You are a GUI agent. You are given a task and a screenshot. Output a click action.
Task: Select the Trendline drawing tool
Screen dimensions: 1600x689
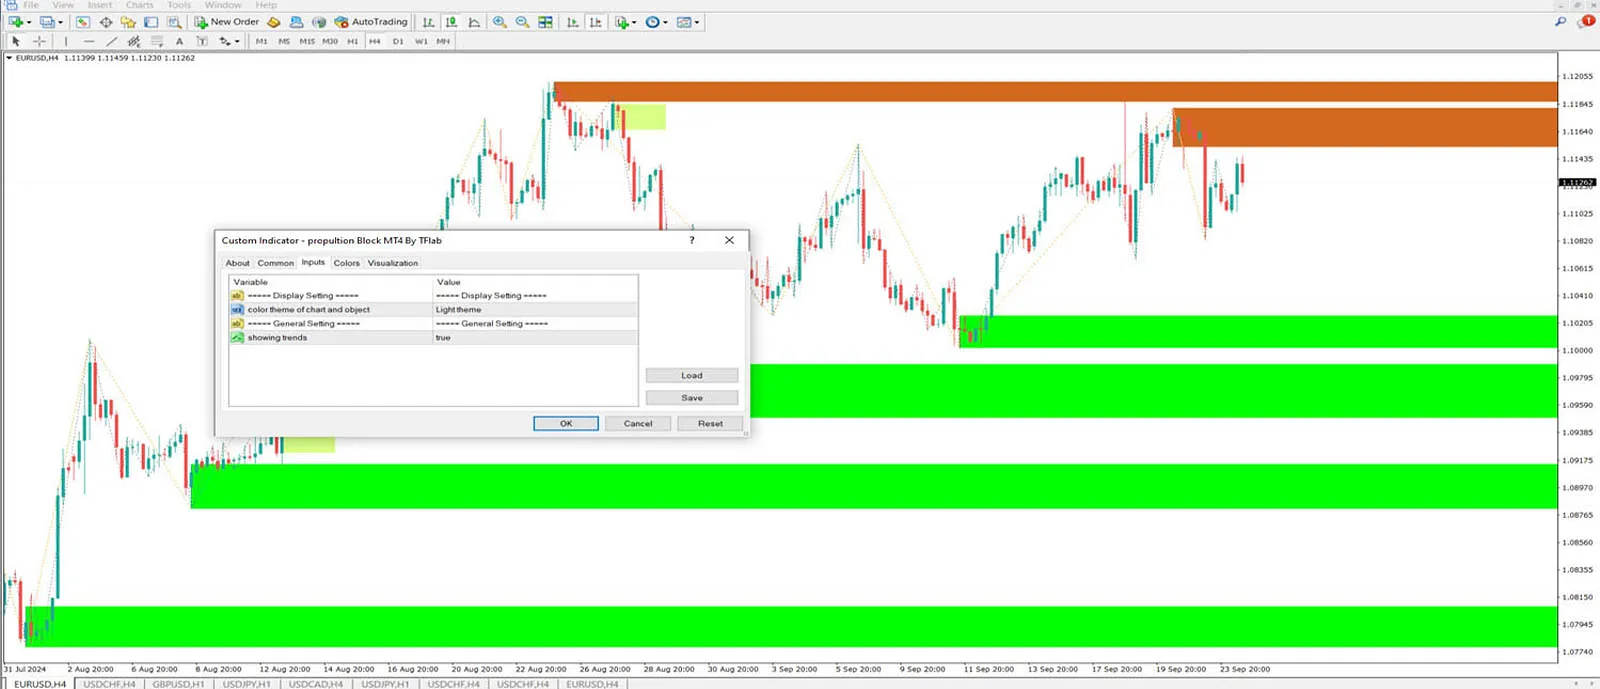point(111,41)
